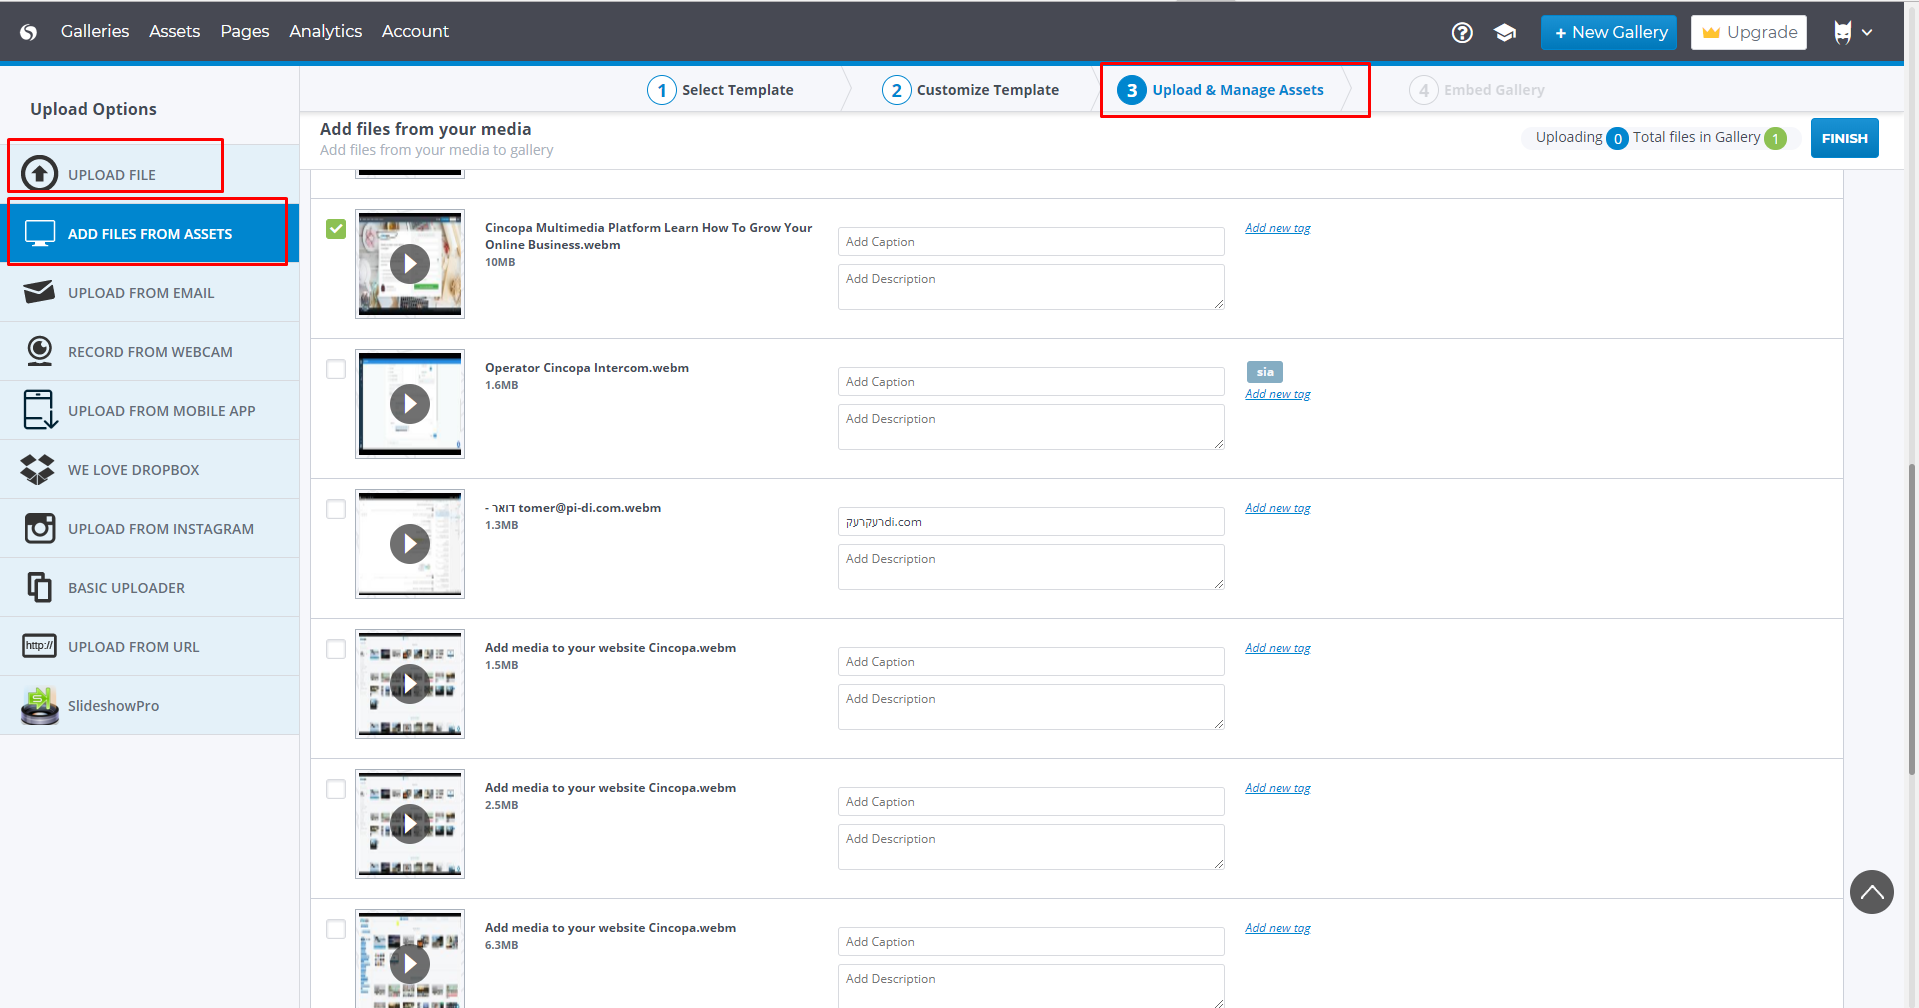Open the Select Template step

720,90
